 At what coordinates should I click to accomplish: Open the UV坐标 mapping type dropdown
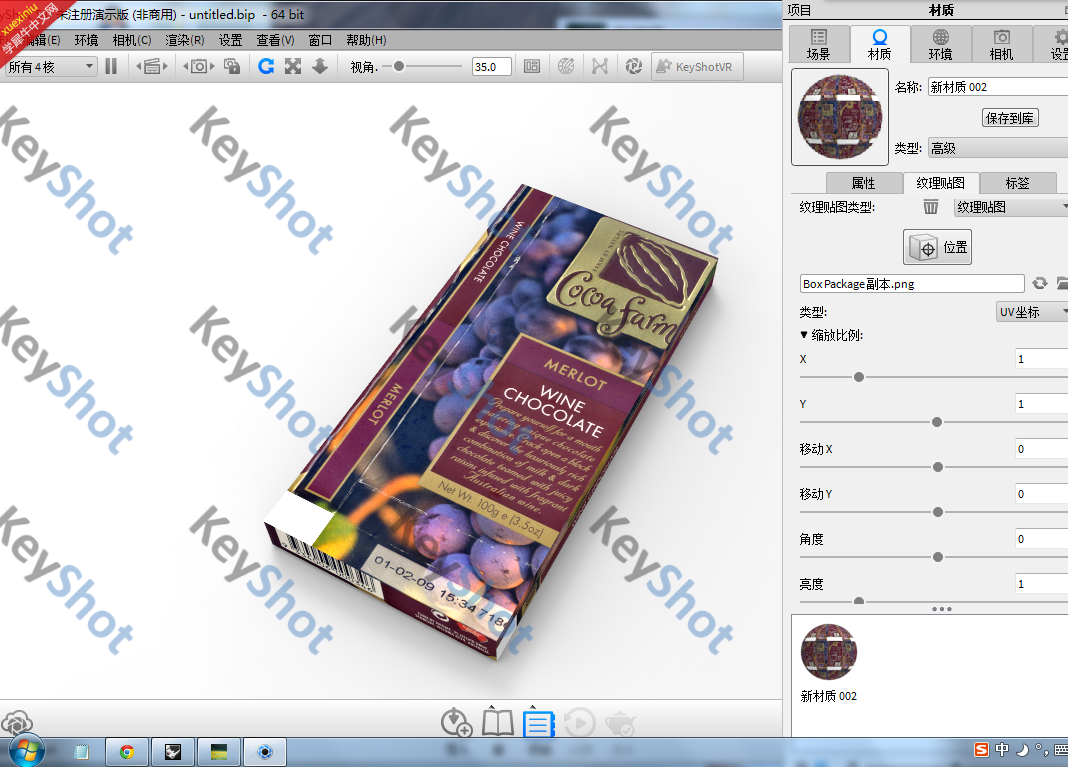tap(1032, 312)
